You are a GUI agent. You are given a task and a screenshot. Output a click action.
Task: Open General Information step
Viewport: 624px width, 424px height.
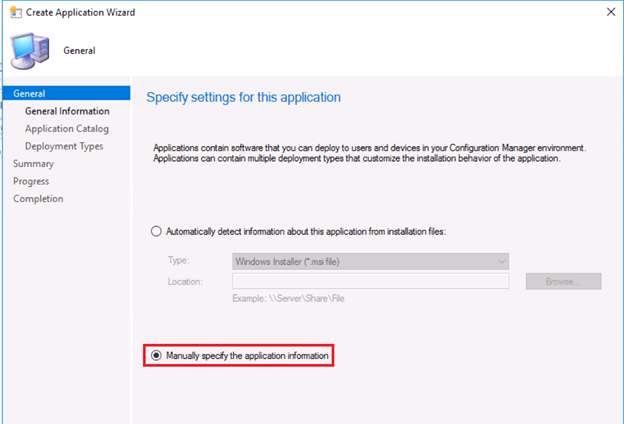67,111
